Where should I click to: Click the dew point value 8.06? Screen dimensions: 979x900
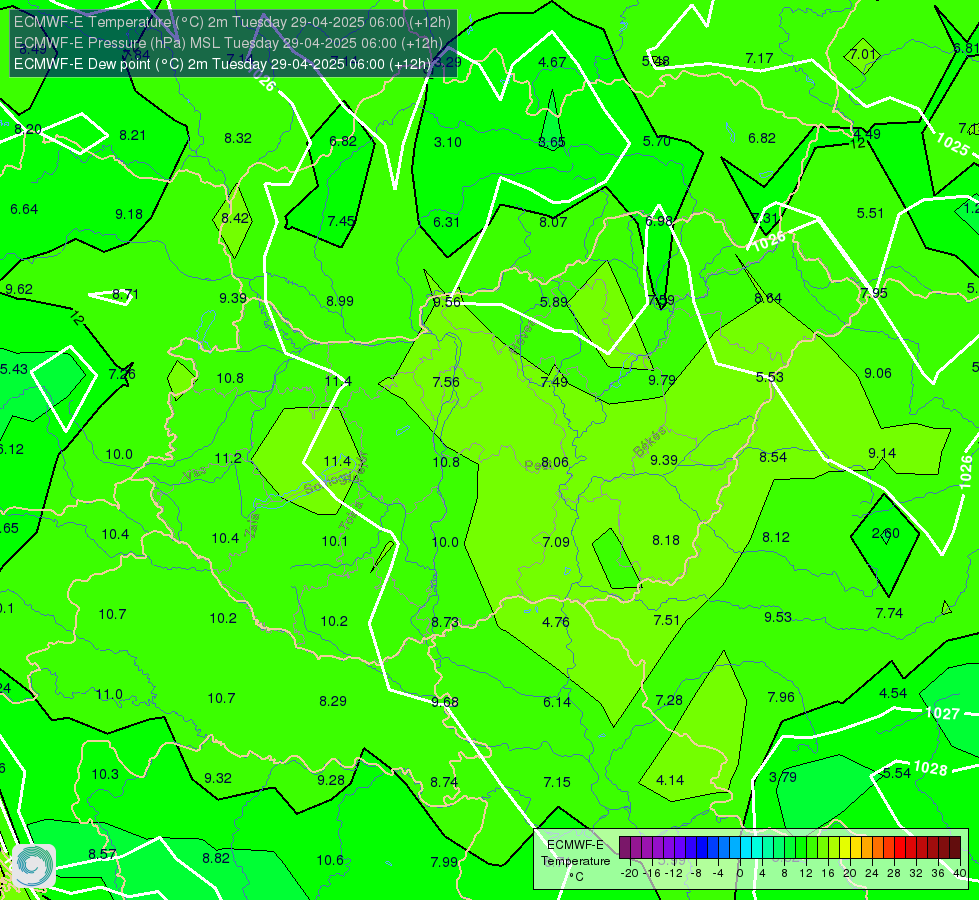pos(554,462)
